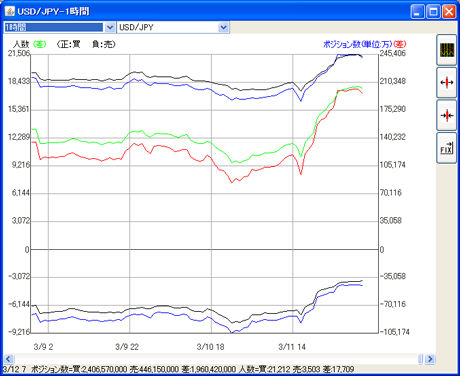Click the 18,433 left axis label
460x376 pixels.
coord(19,81)
